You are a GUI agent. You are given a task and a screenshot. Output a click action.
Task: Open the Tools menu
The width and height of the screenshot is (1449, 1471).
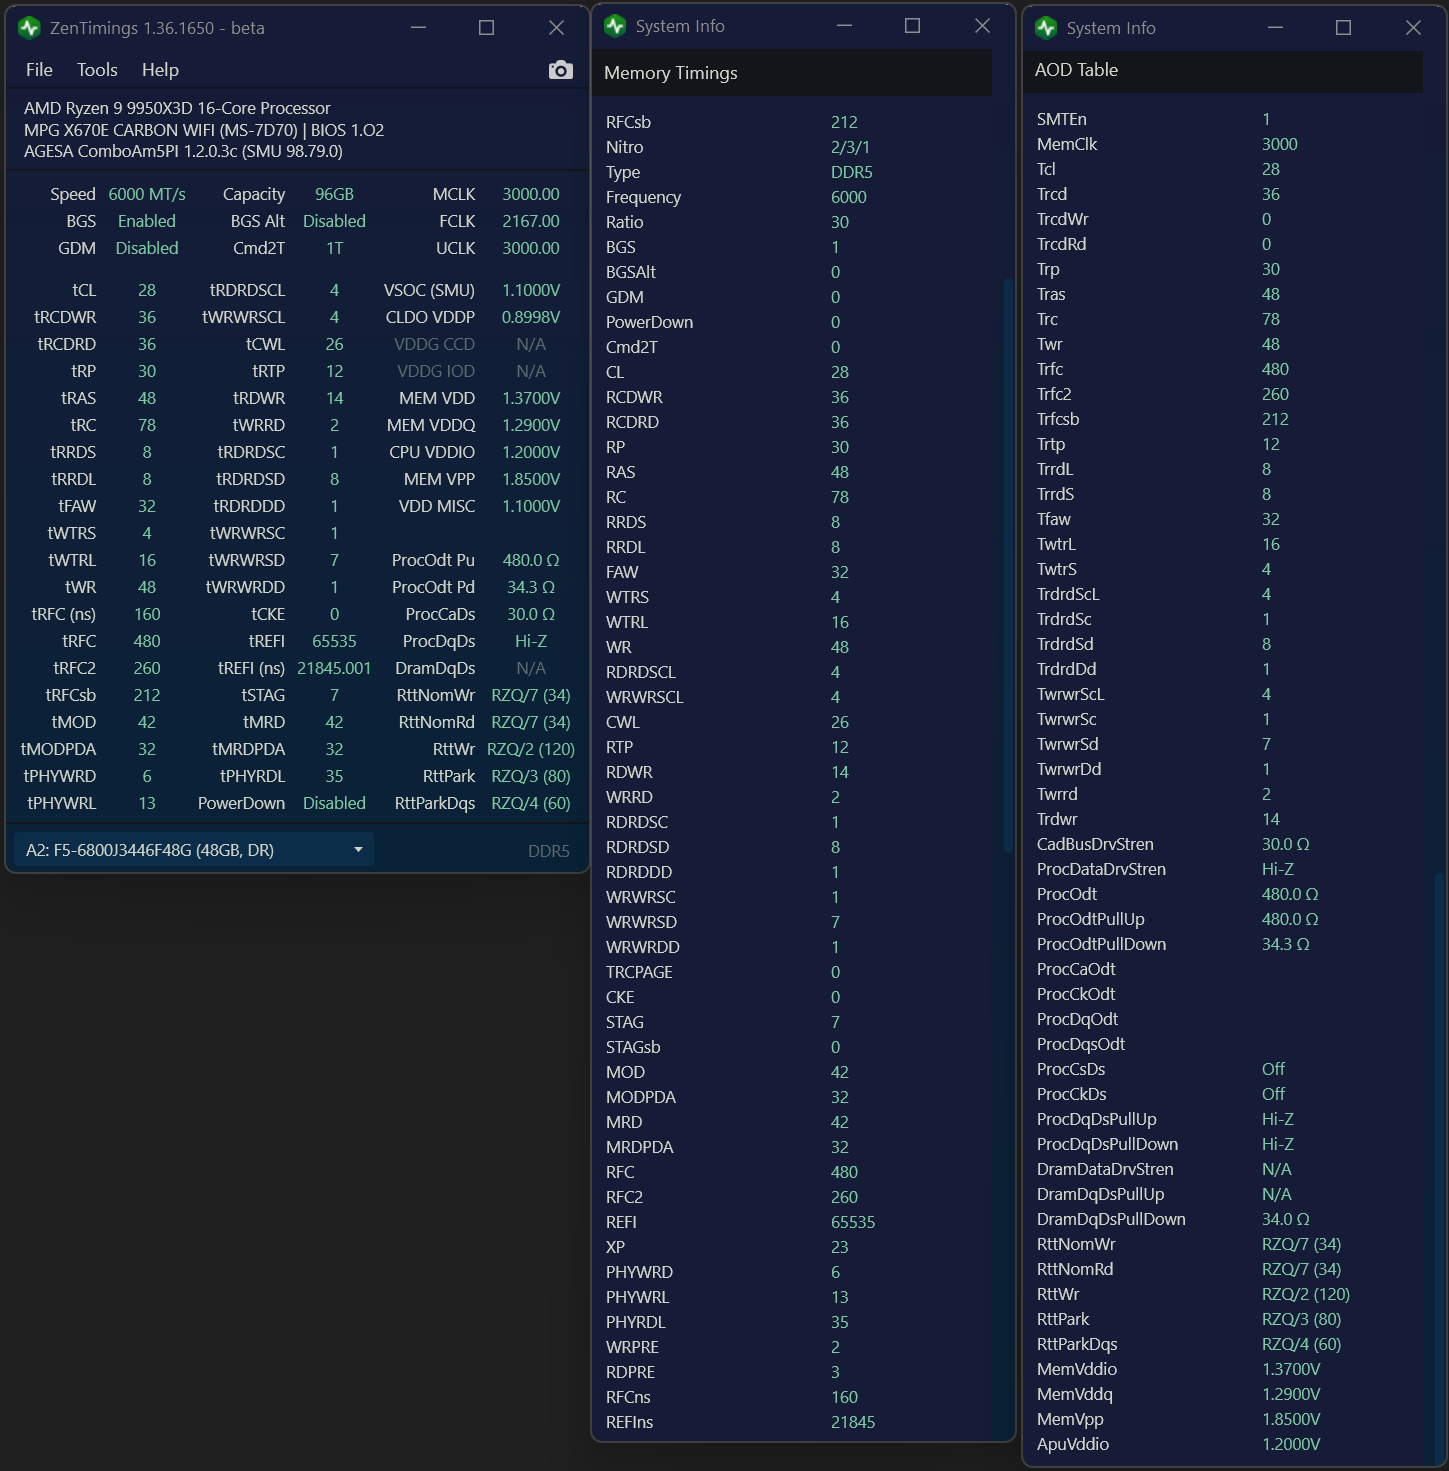(97, 70)
